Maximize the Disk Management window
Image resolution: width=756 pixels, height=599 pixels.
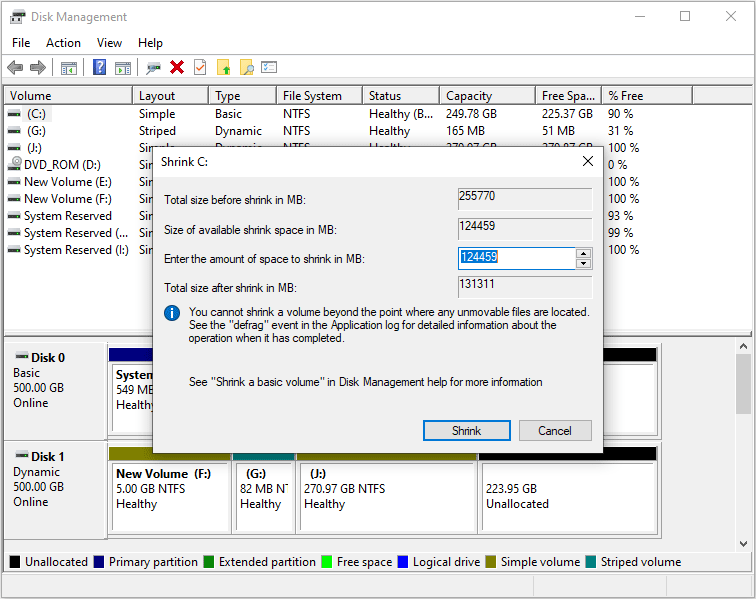click(685, 16)
